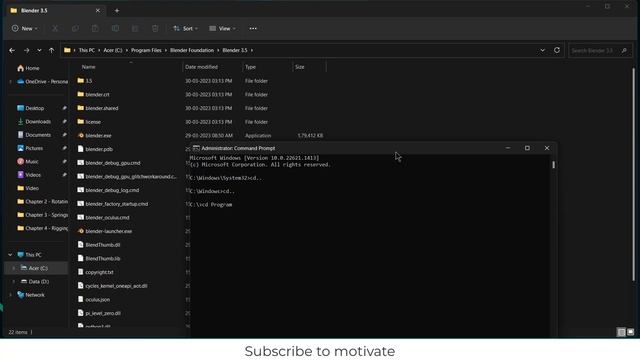Select the 3.5 folder
Image resolution: width=640 pixels, height=360 pixels.
[89, 81]
